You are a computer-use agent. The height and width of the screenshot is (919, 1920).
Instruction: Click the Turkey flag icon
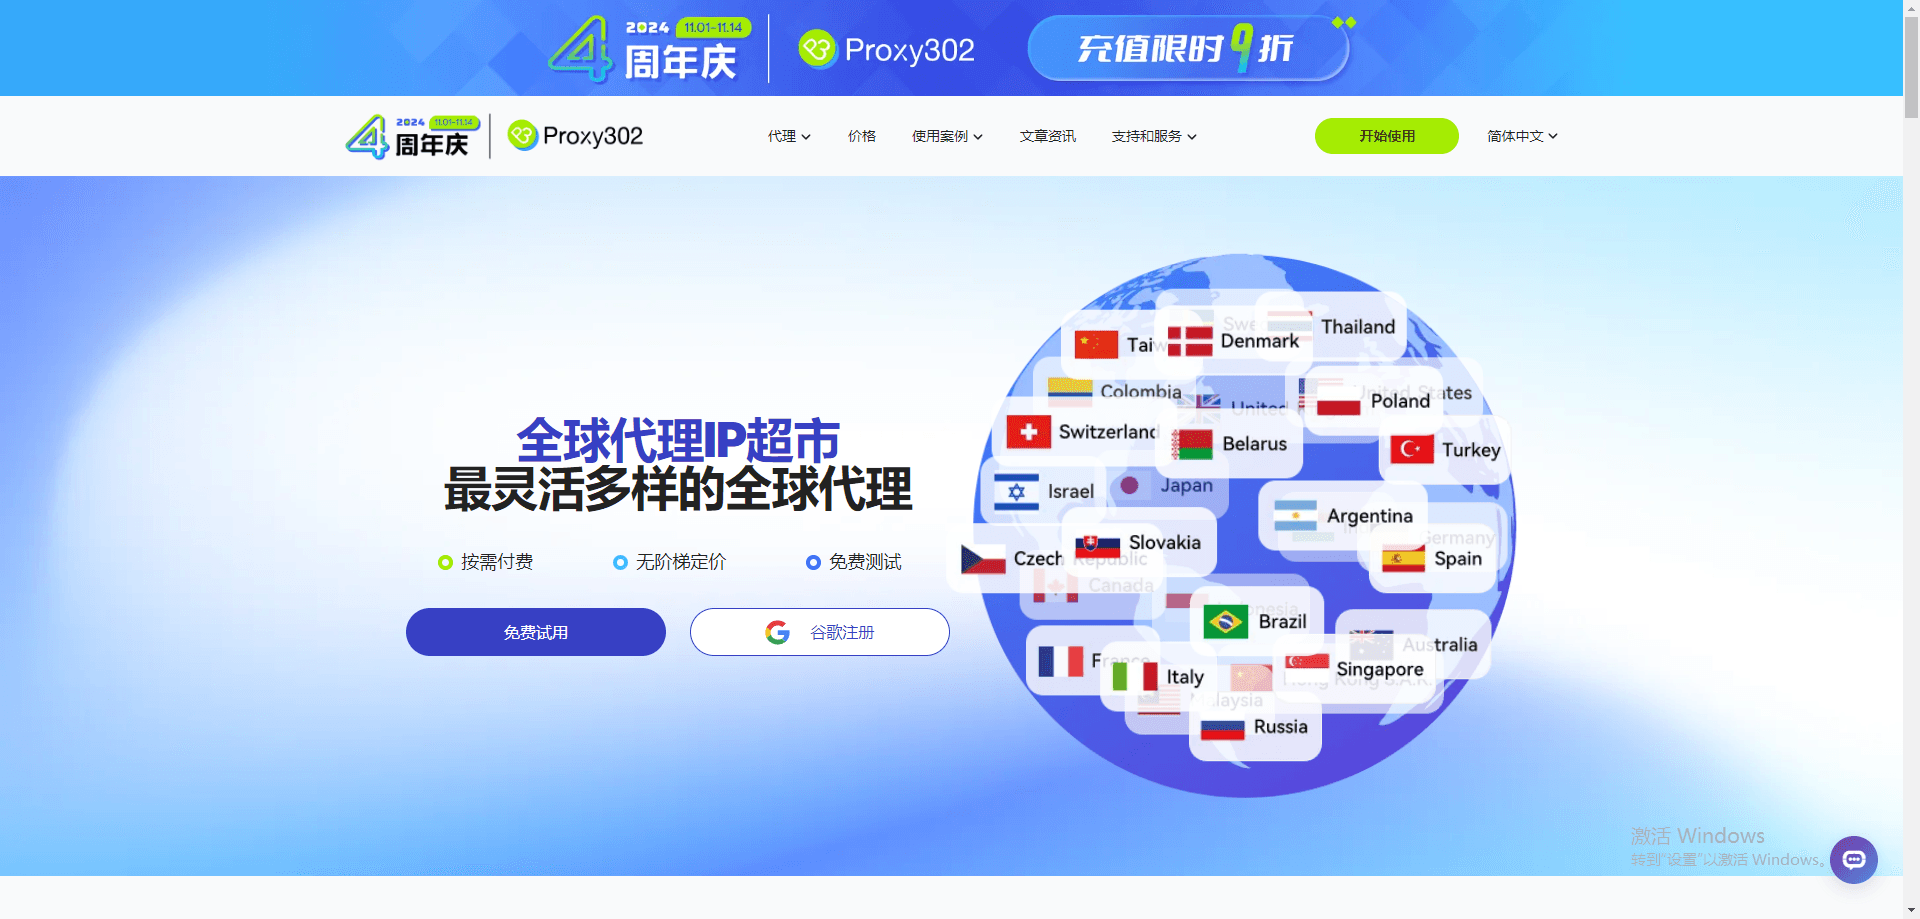click(x=1411, y=449)
